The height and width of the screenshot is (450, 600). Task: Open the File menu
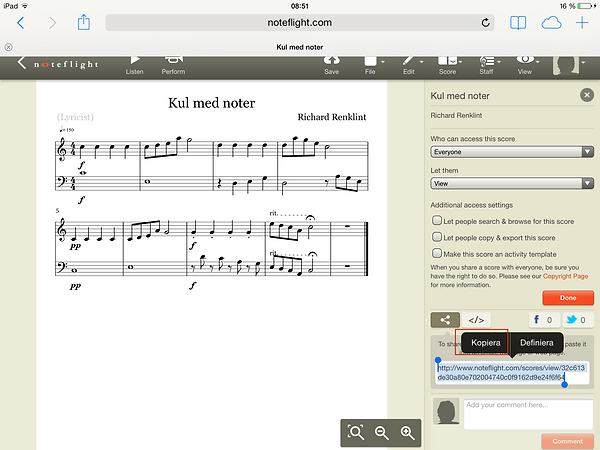click(373, 66)
